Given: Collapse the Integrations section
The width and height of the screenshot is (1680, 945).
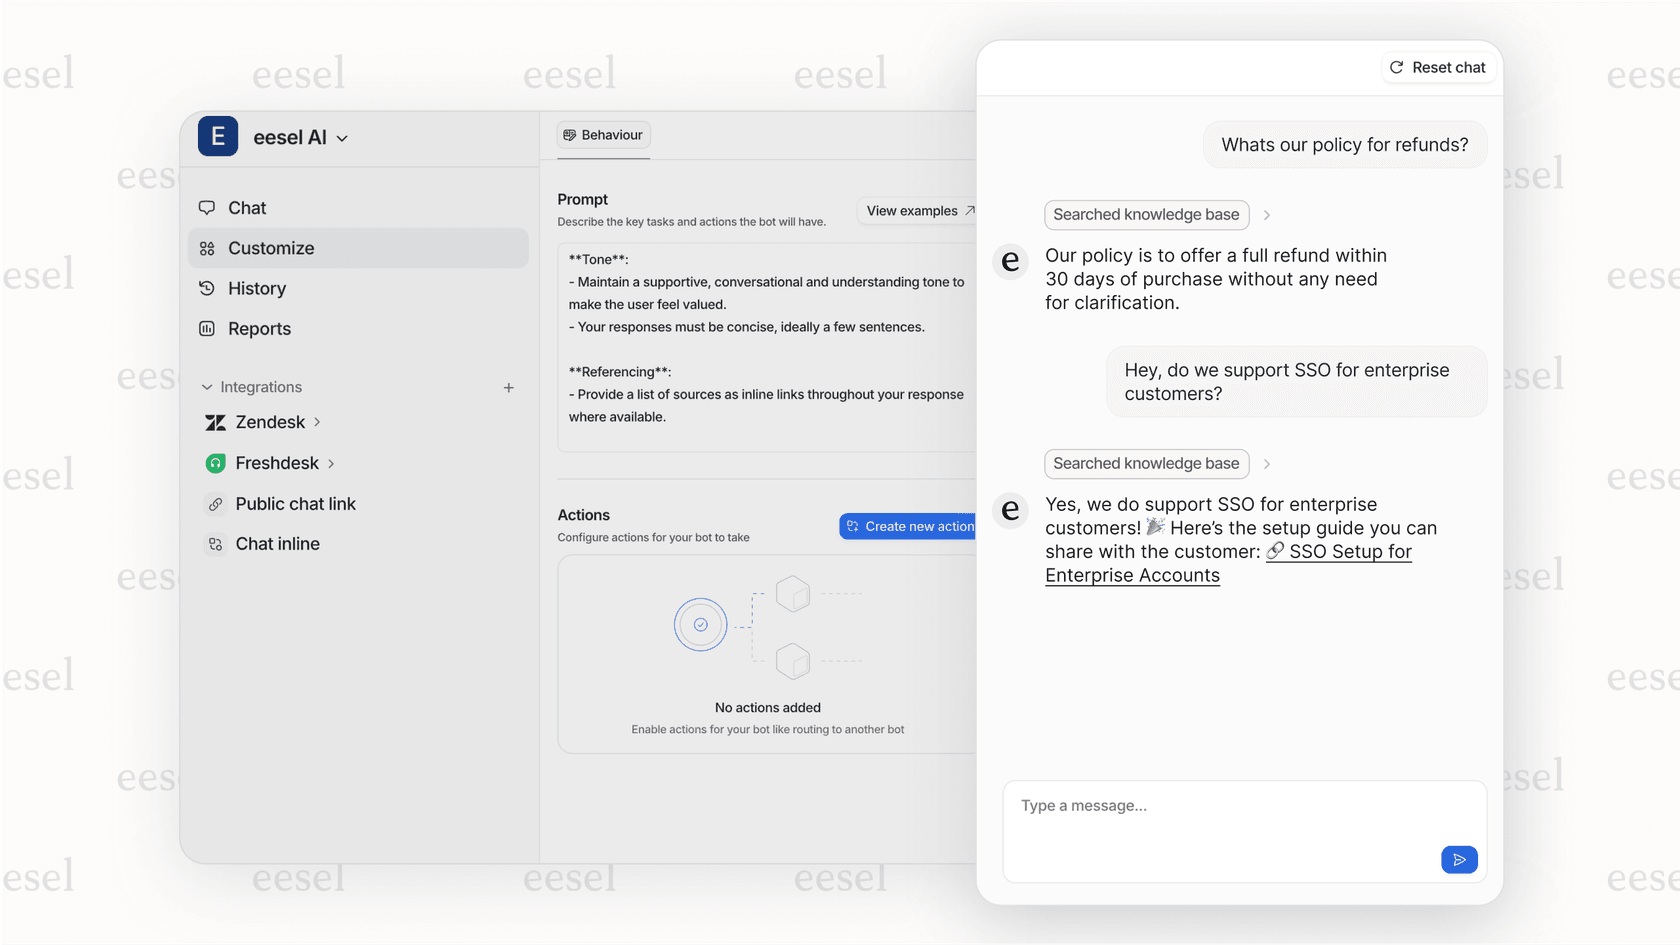Looking at the screenshot, I should click(206, 387).
